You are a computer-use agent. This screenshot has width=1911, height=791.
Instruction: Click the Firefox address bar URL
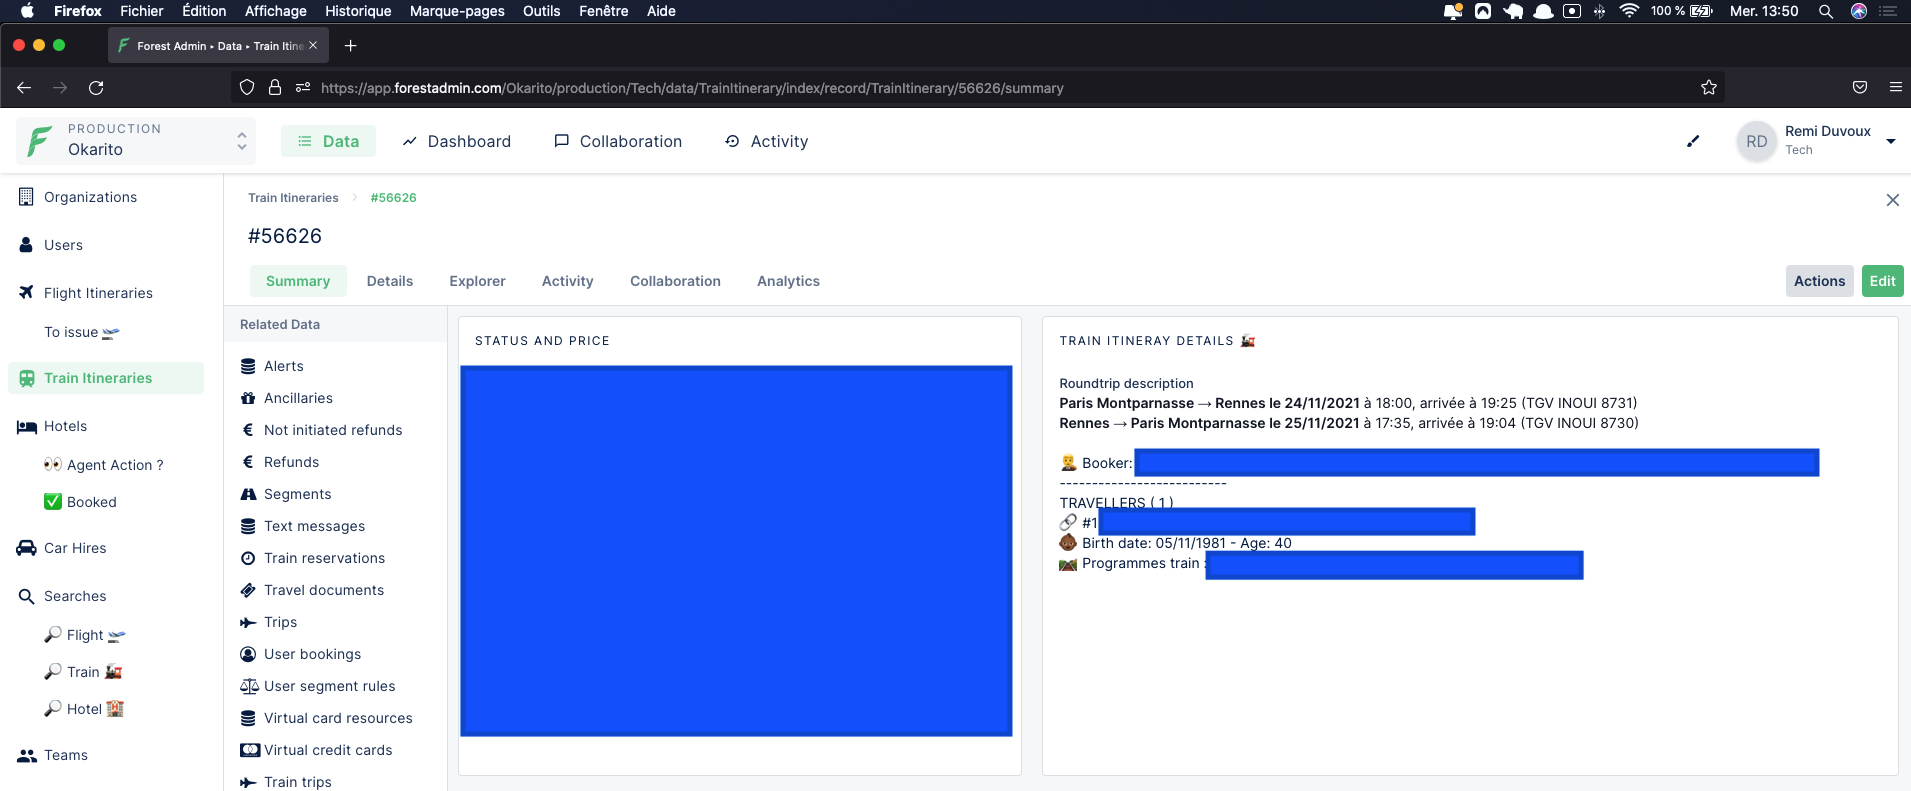point(692,88)
